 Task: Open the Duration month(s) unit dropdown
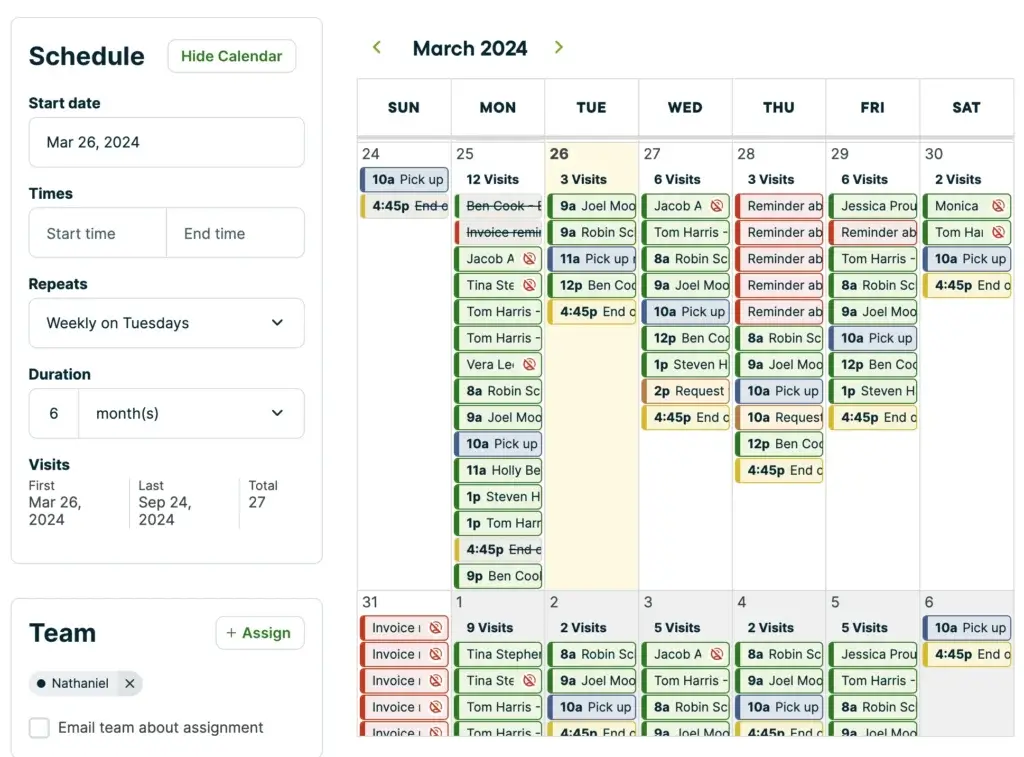pos(191,413)
